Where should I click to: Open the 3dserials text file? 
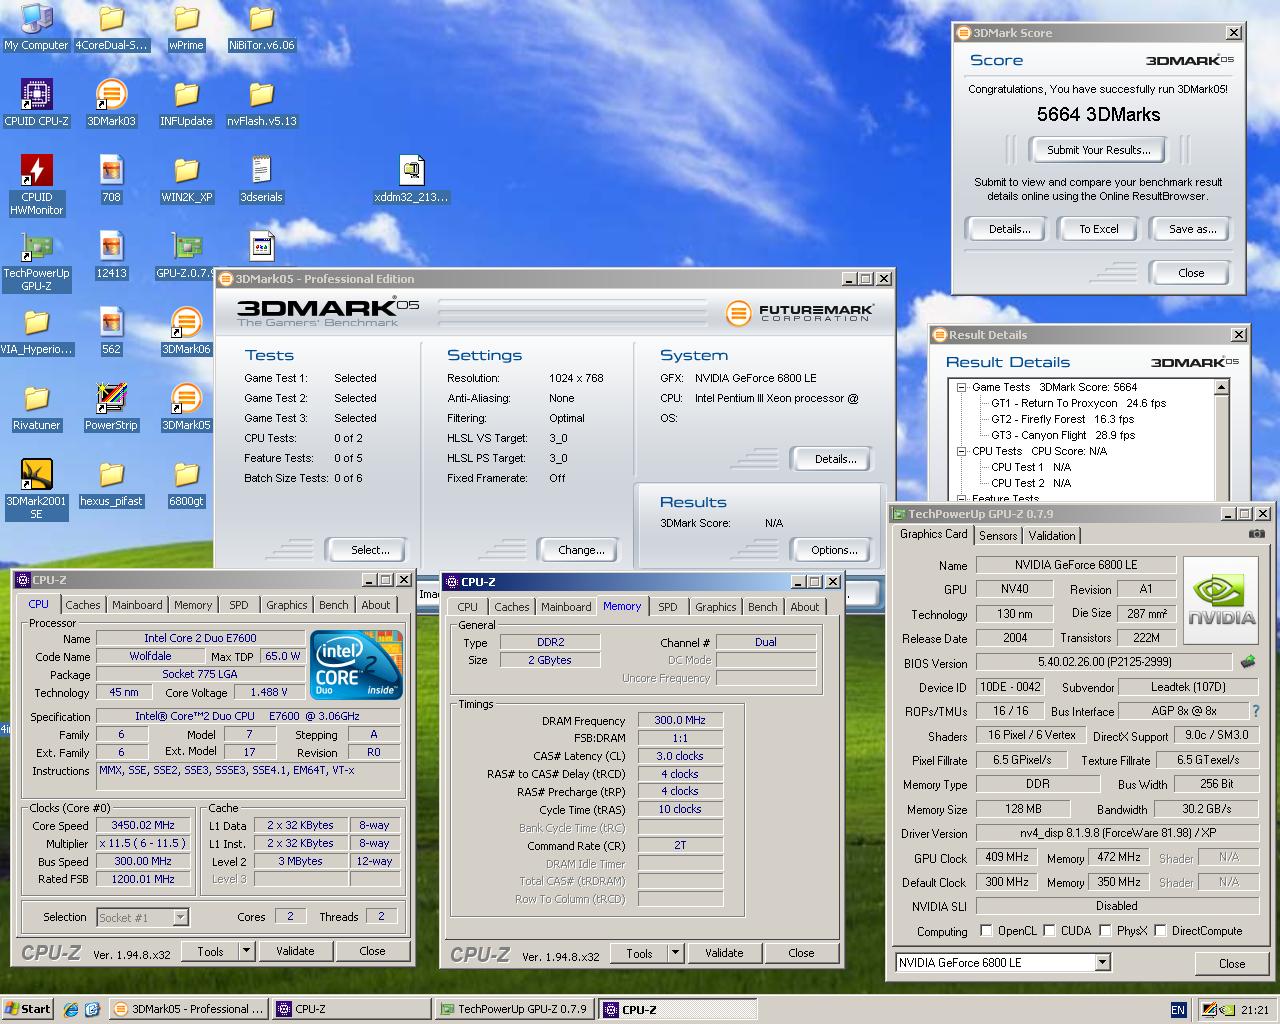[261, 179]
